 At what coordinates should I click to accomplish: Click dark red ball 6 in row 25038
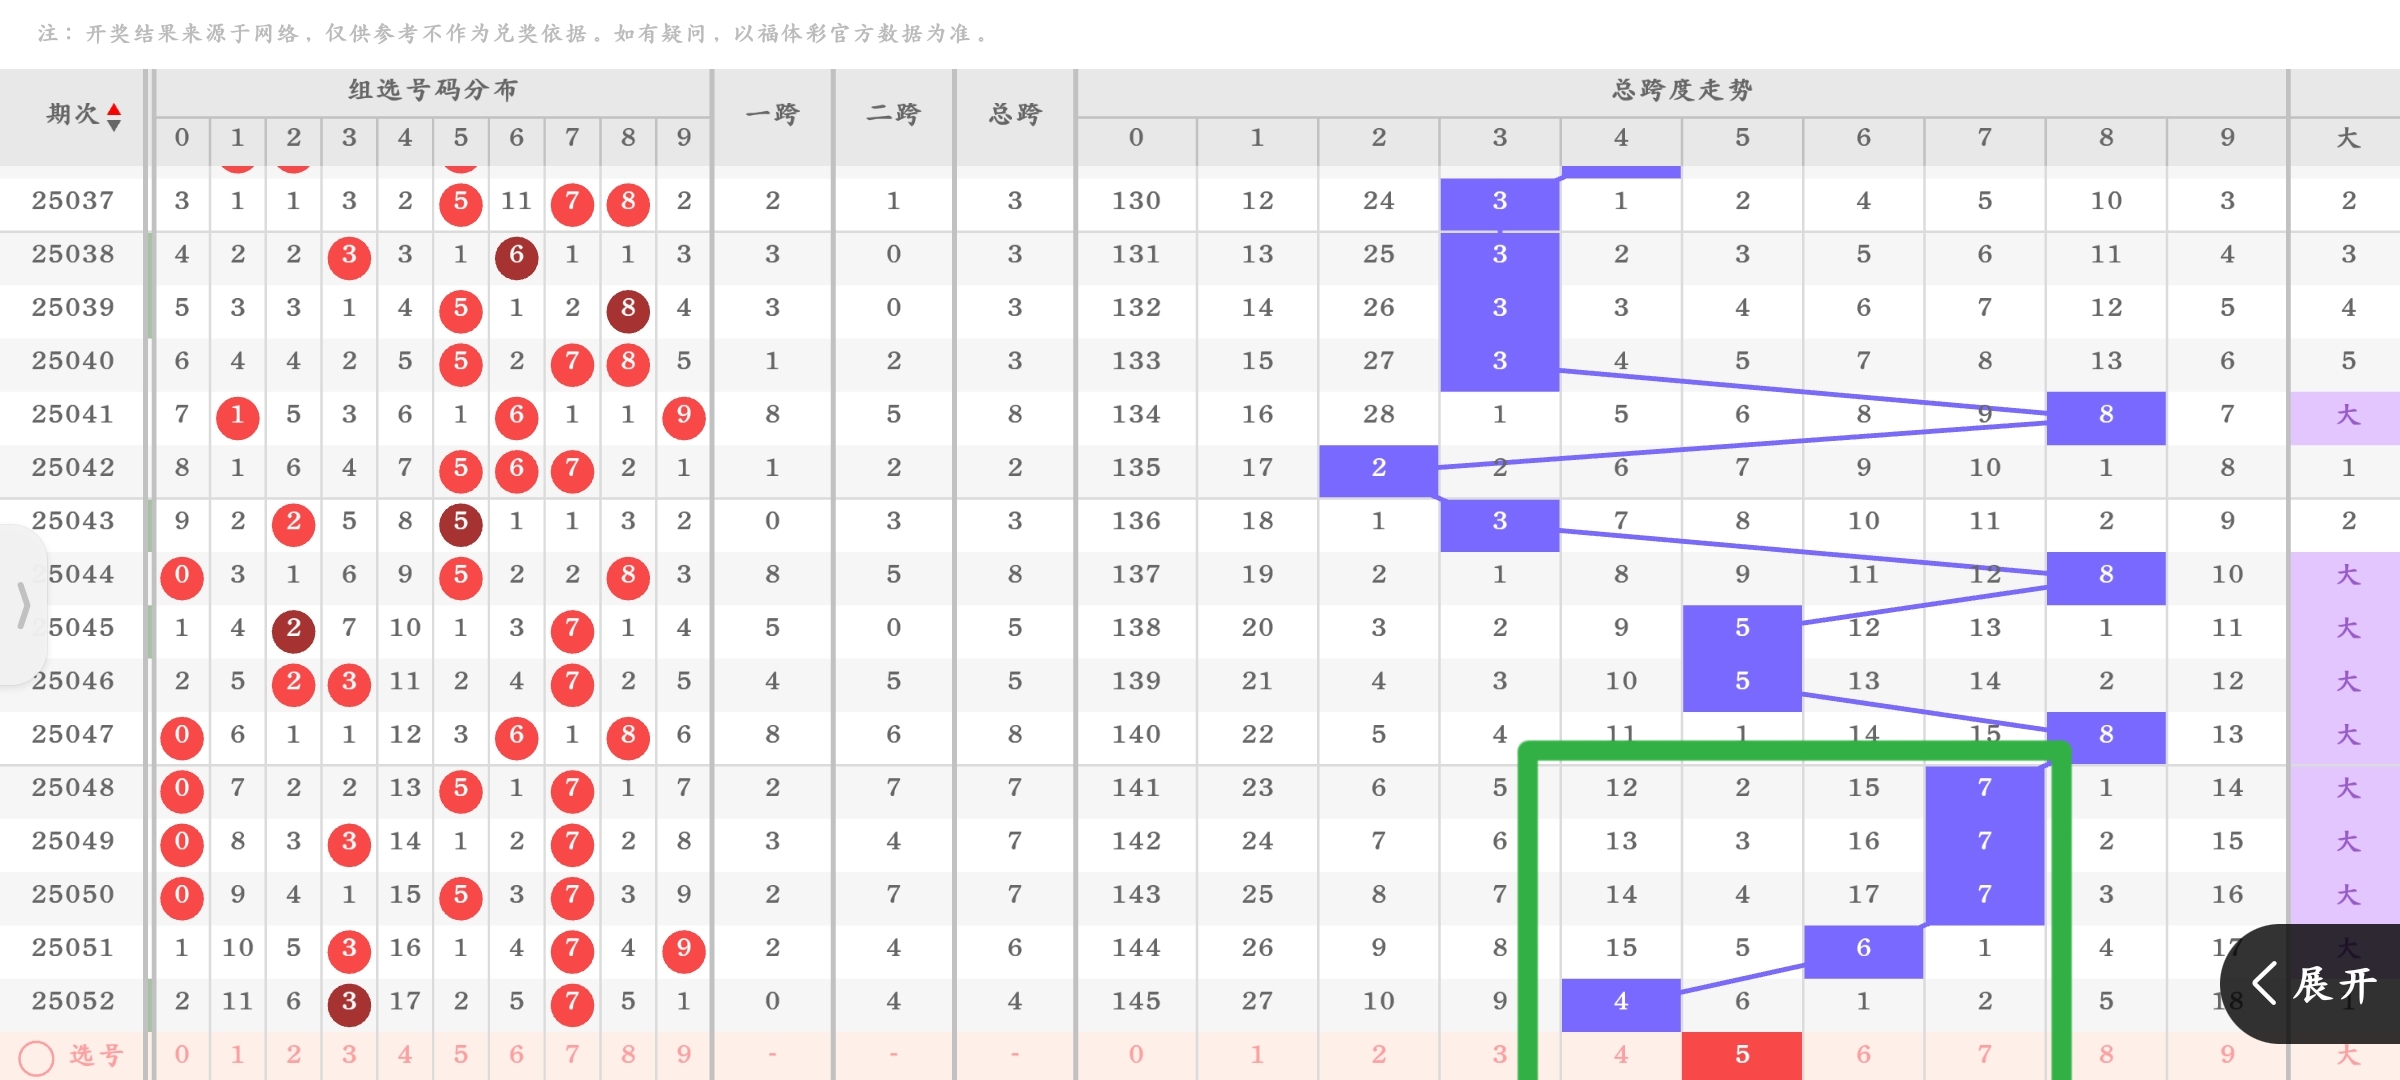click(x=516, y=257)
